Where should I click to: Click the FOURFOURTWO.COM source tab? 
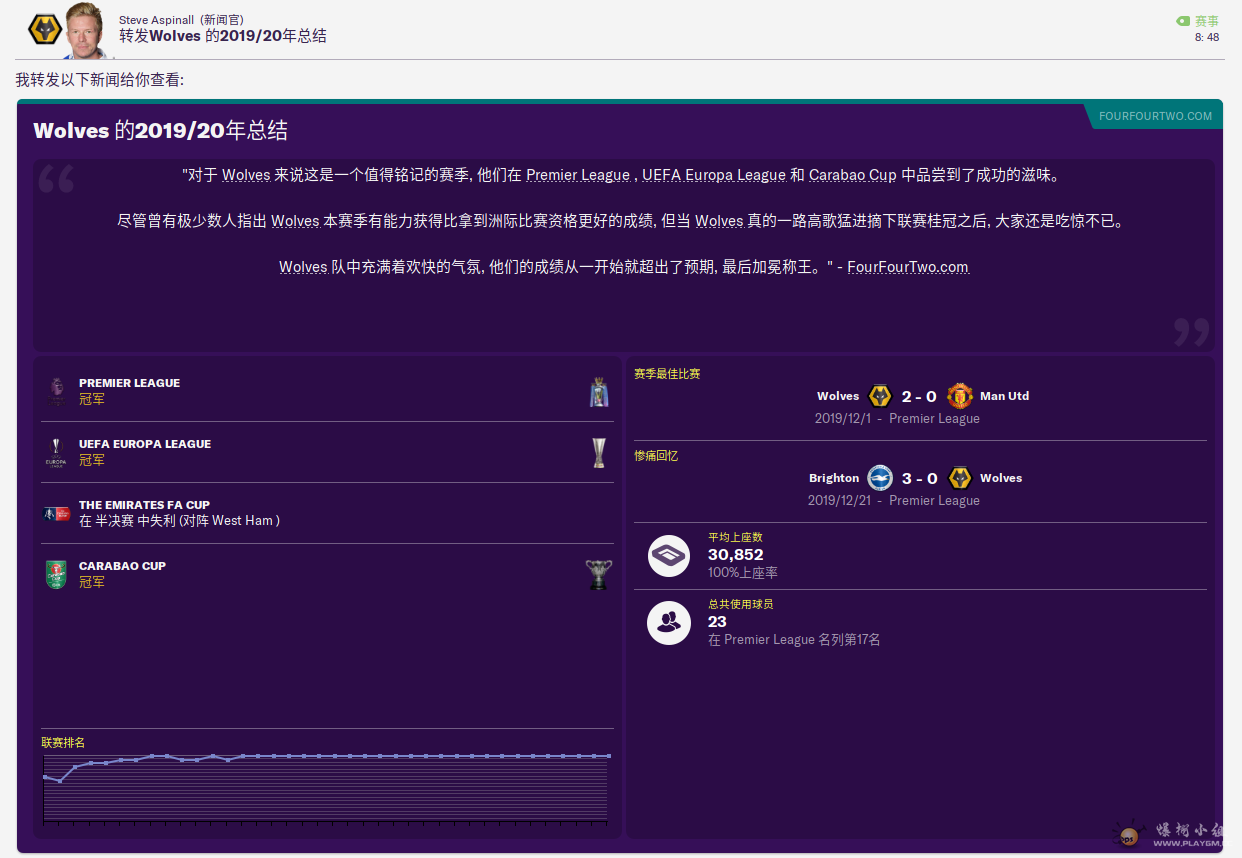[x=1155, y=116]
